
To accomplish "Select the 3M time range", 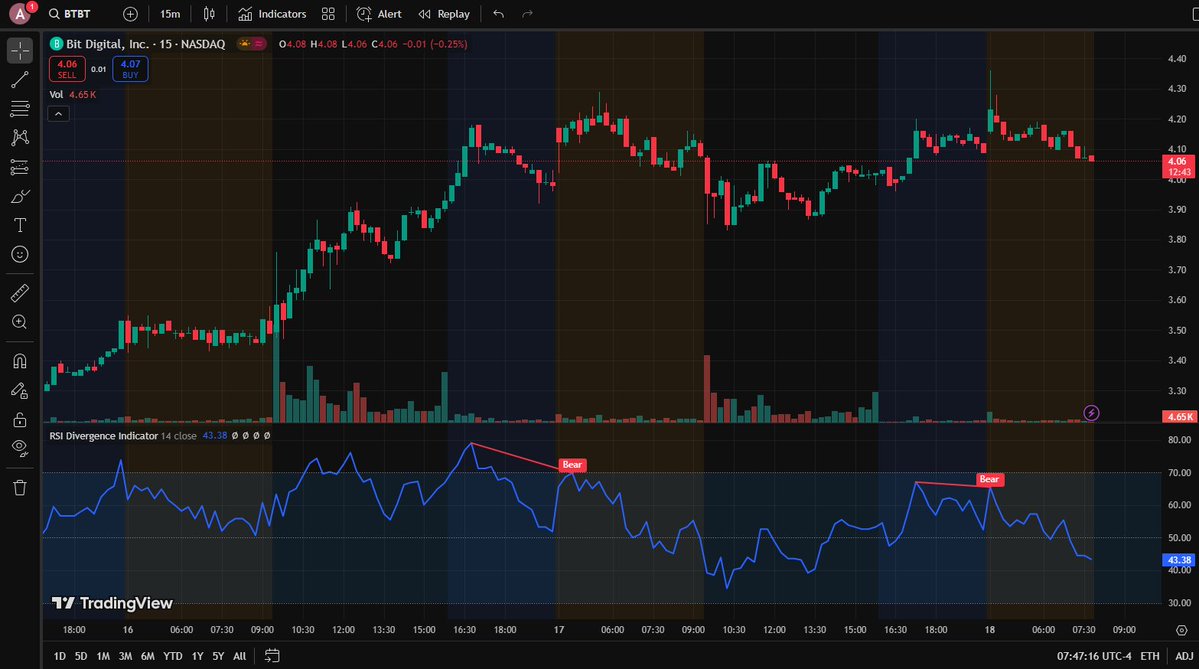I will pos(125,656).
